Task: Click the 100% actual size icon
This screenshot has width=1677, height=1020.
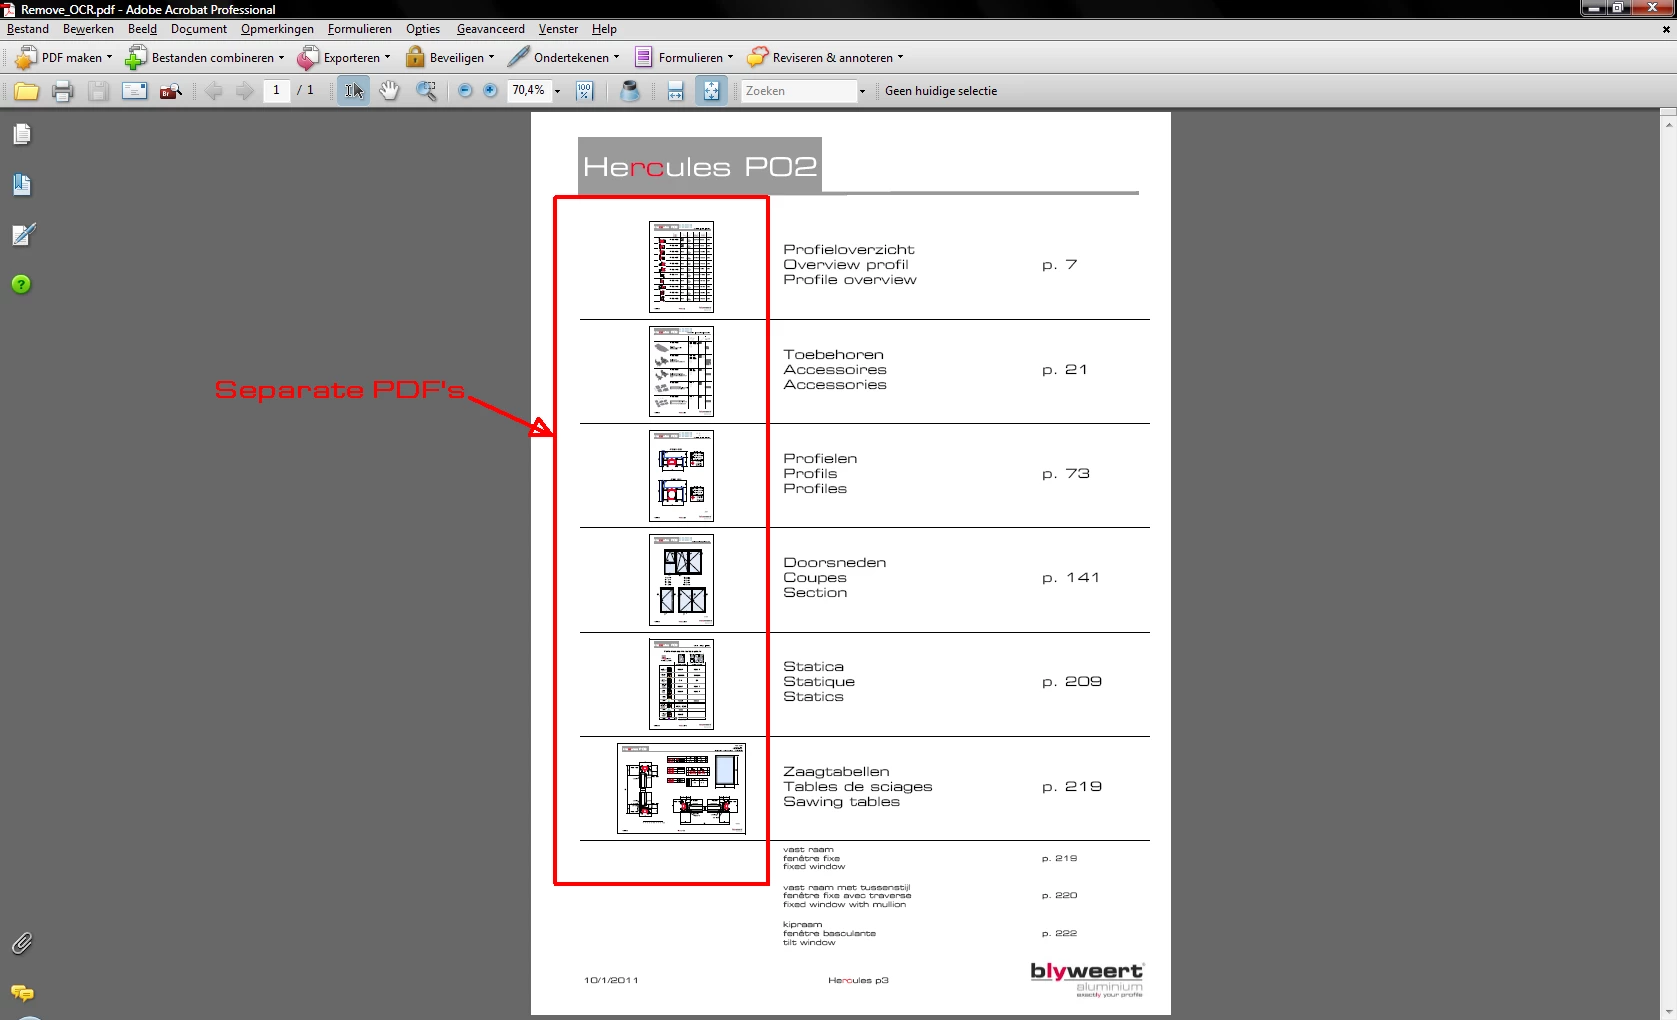Action: coord(585,91)
